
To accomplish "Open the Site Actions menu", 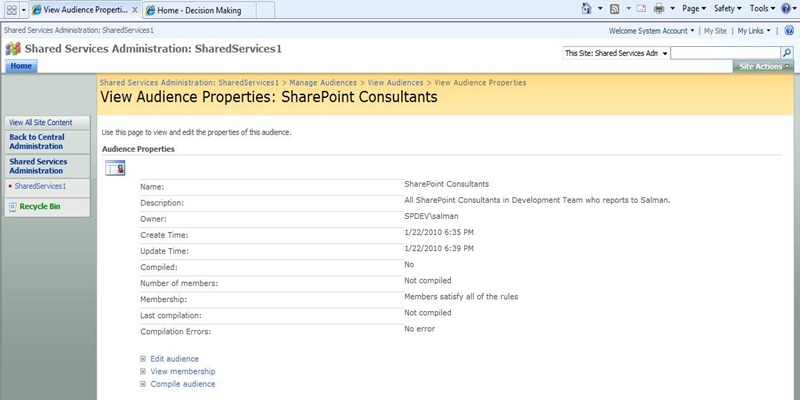I will (x=763, y=66).
